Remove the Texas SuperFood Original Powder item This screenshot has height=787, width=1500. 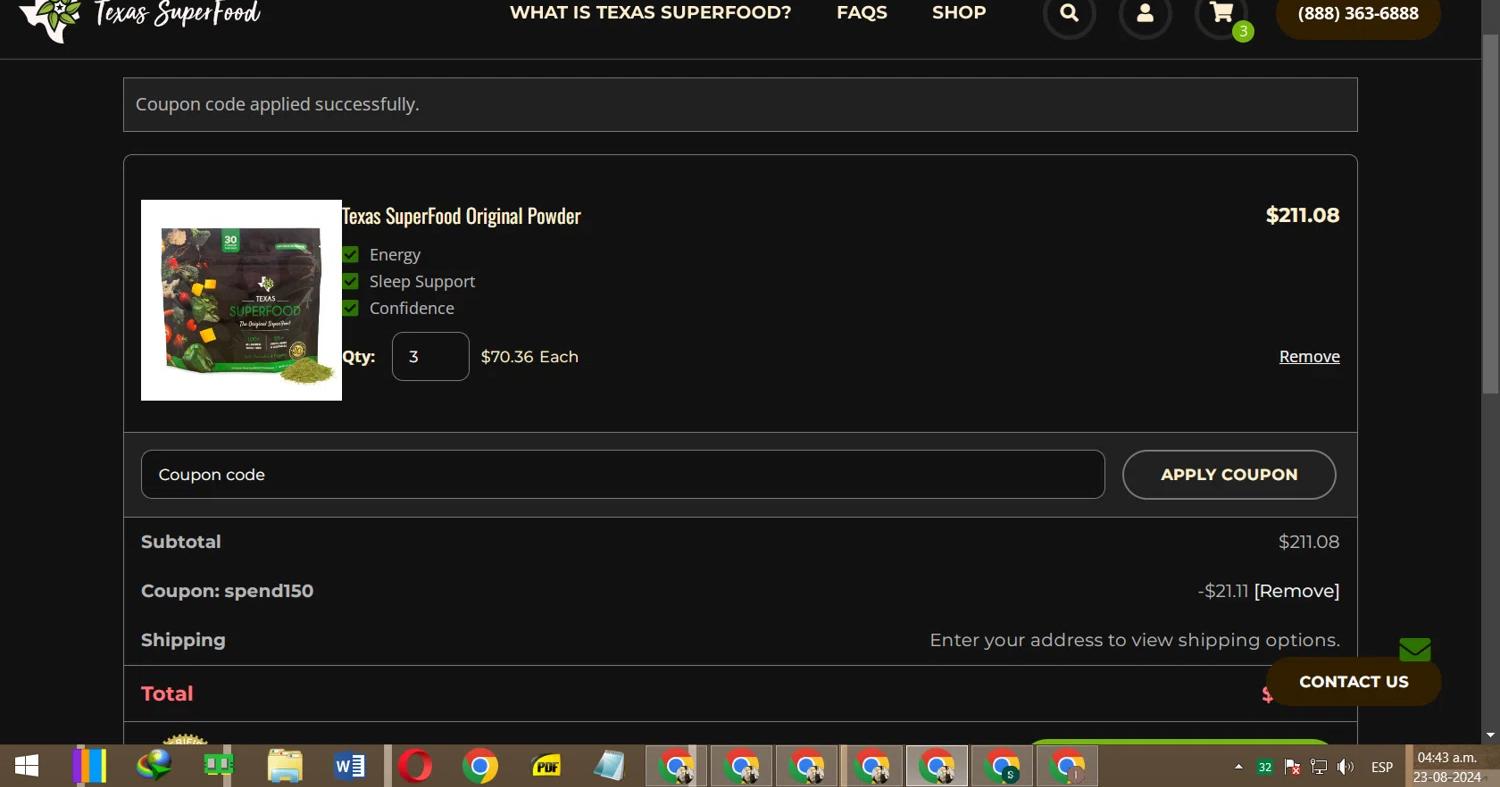pyautogui.click(x=1309, y=356)
